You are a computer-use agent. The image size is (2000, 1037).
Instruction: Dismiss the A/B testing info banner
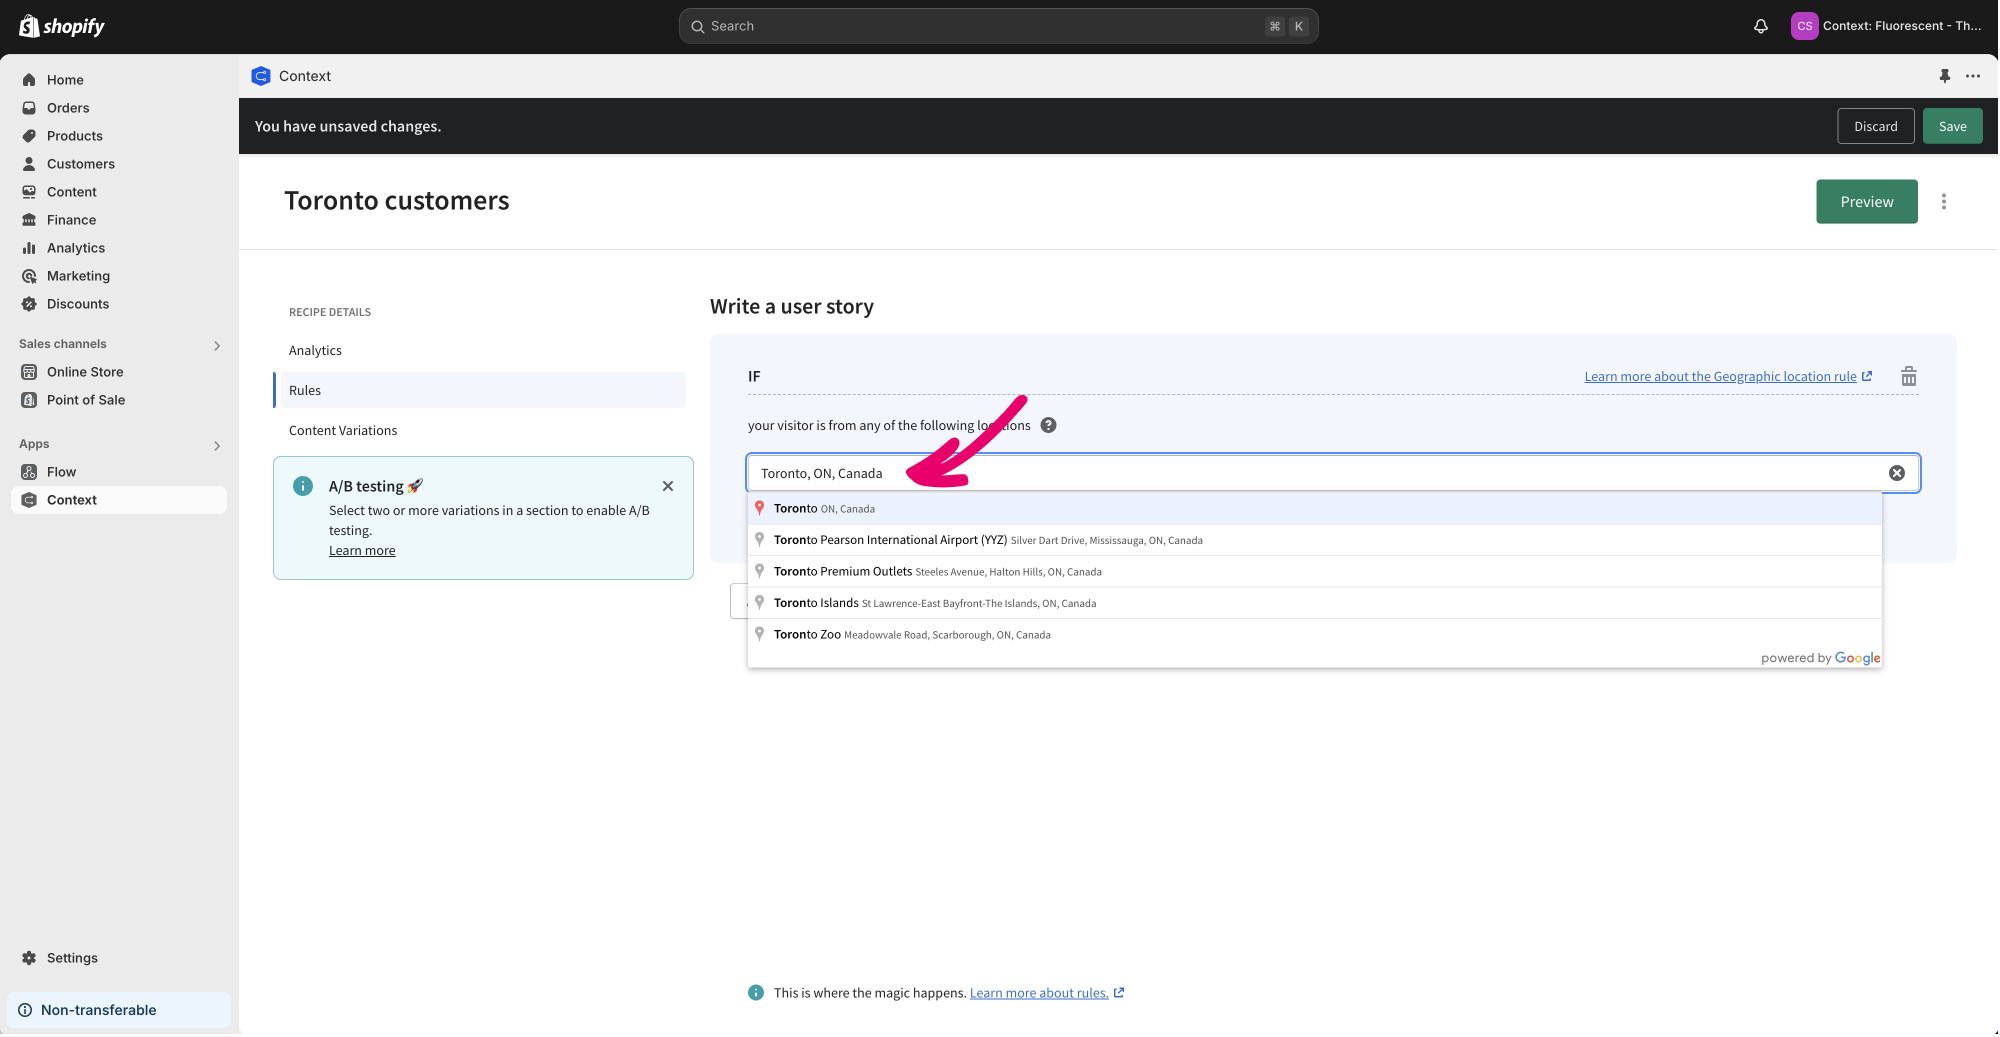[668, 486]
